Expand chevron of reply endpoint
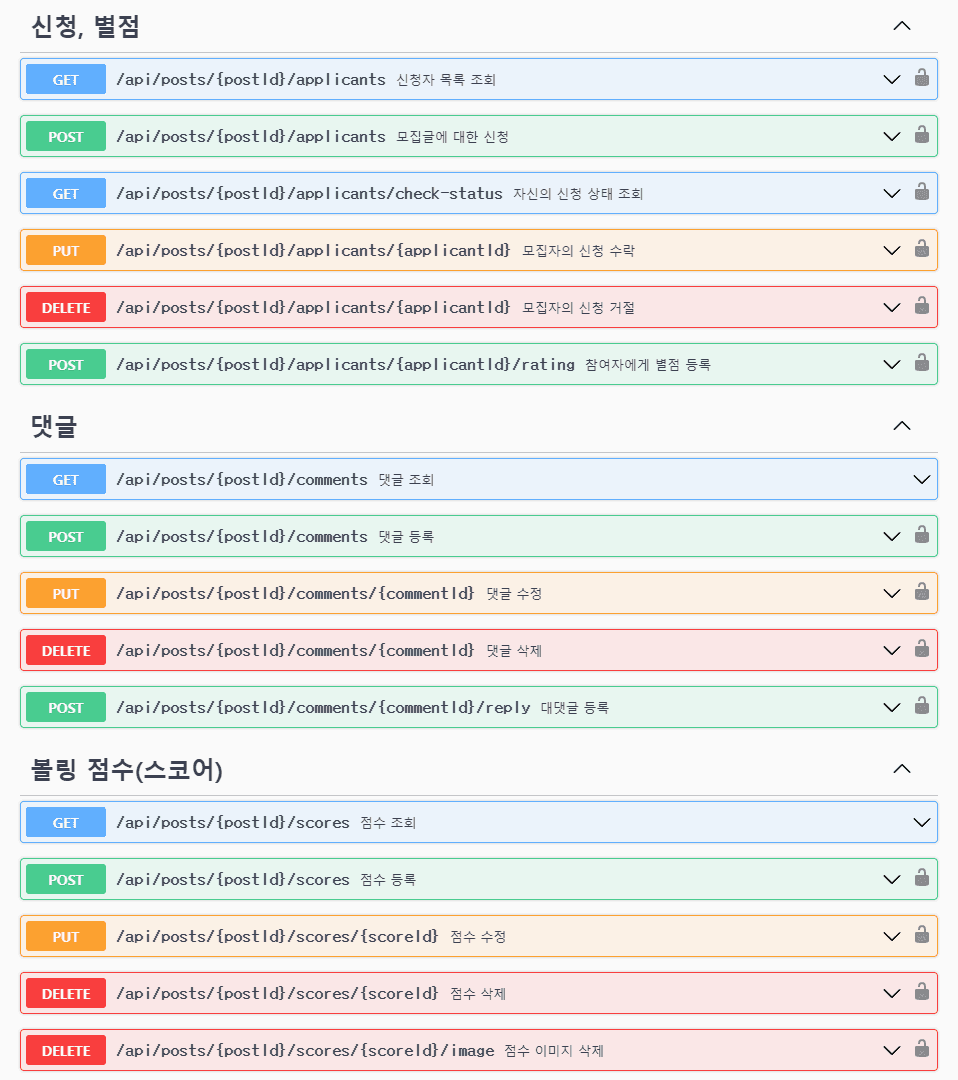958x1080 pixels. pos(892,708)
